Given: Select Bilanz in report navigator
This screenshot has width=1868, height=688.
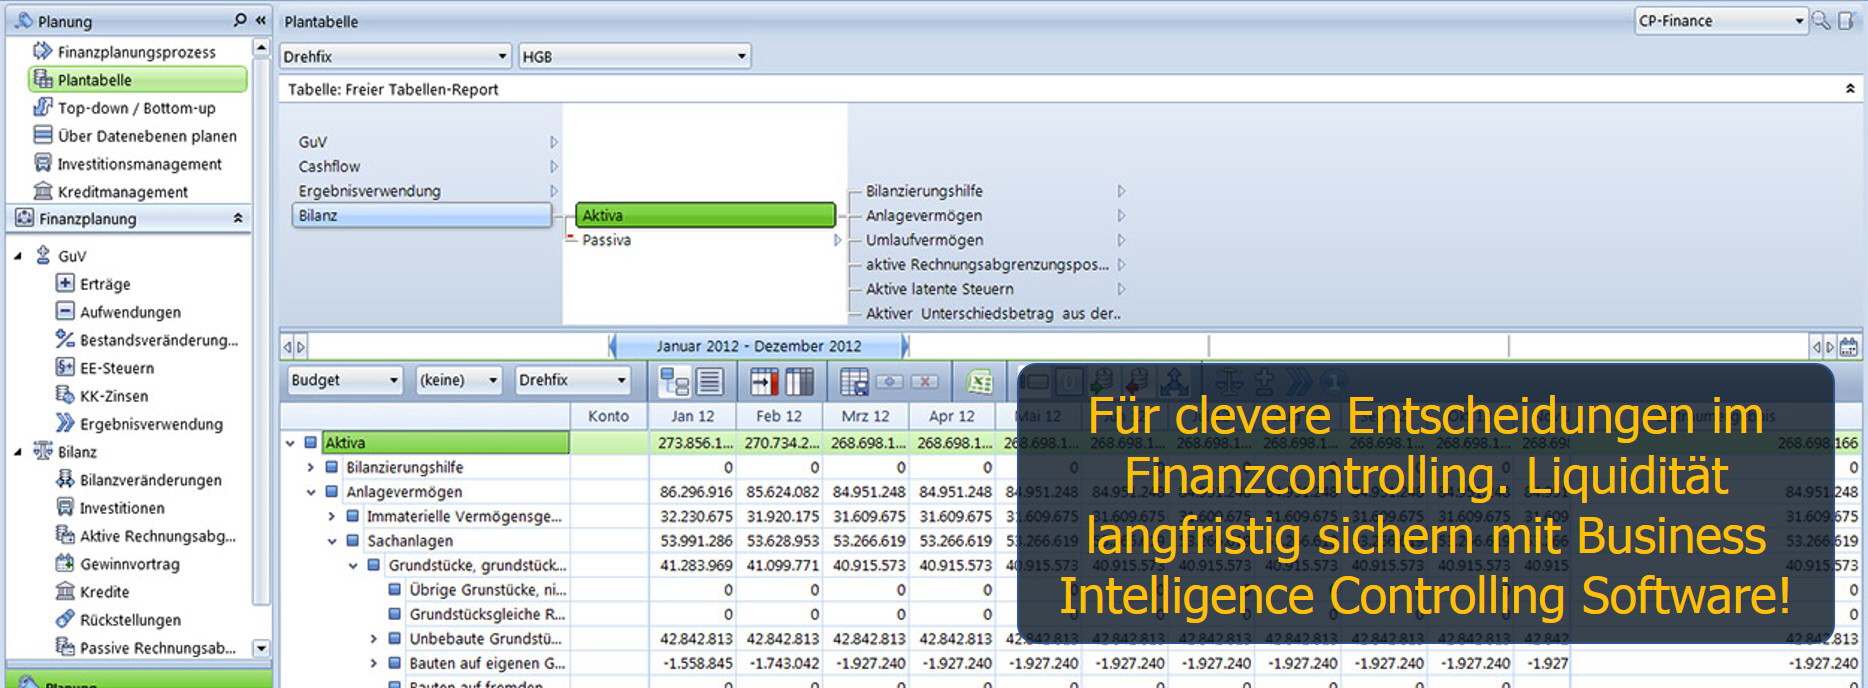Looking at the screenshot, I should [x=422, y=215].
